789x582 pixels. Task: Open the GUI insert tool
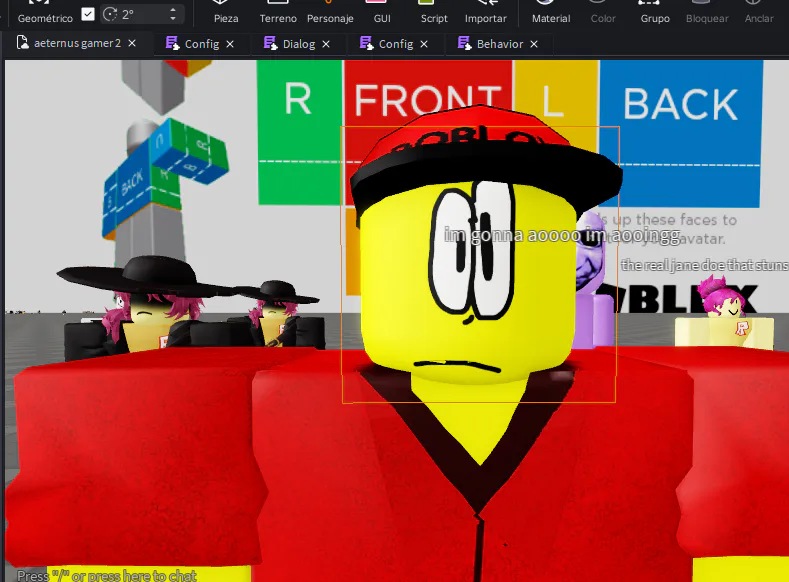click(x=382, y=12)
